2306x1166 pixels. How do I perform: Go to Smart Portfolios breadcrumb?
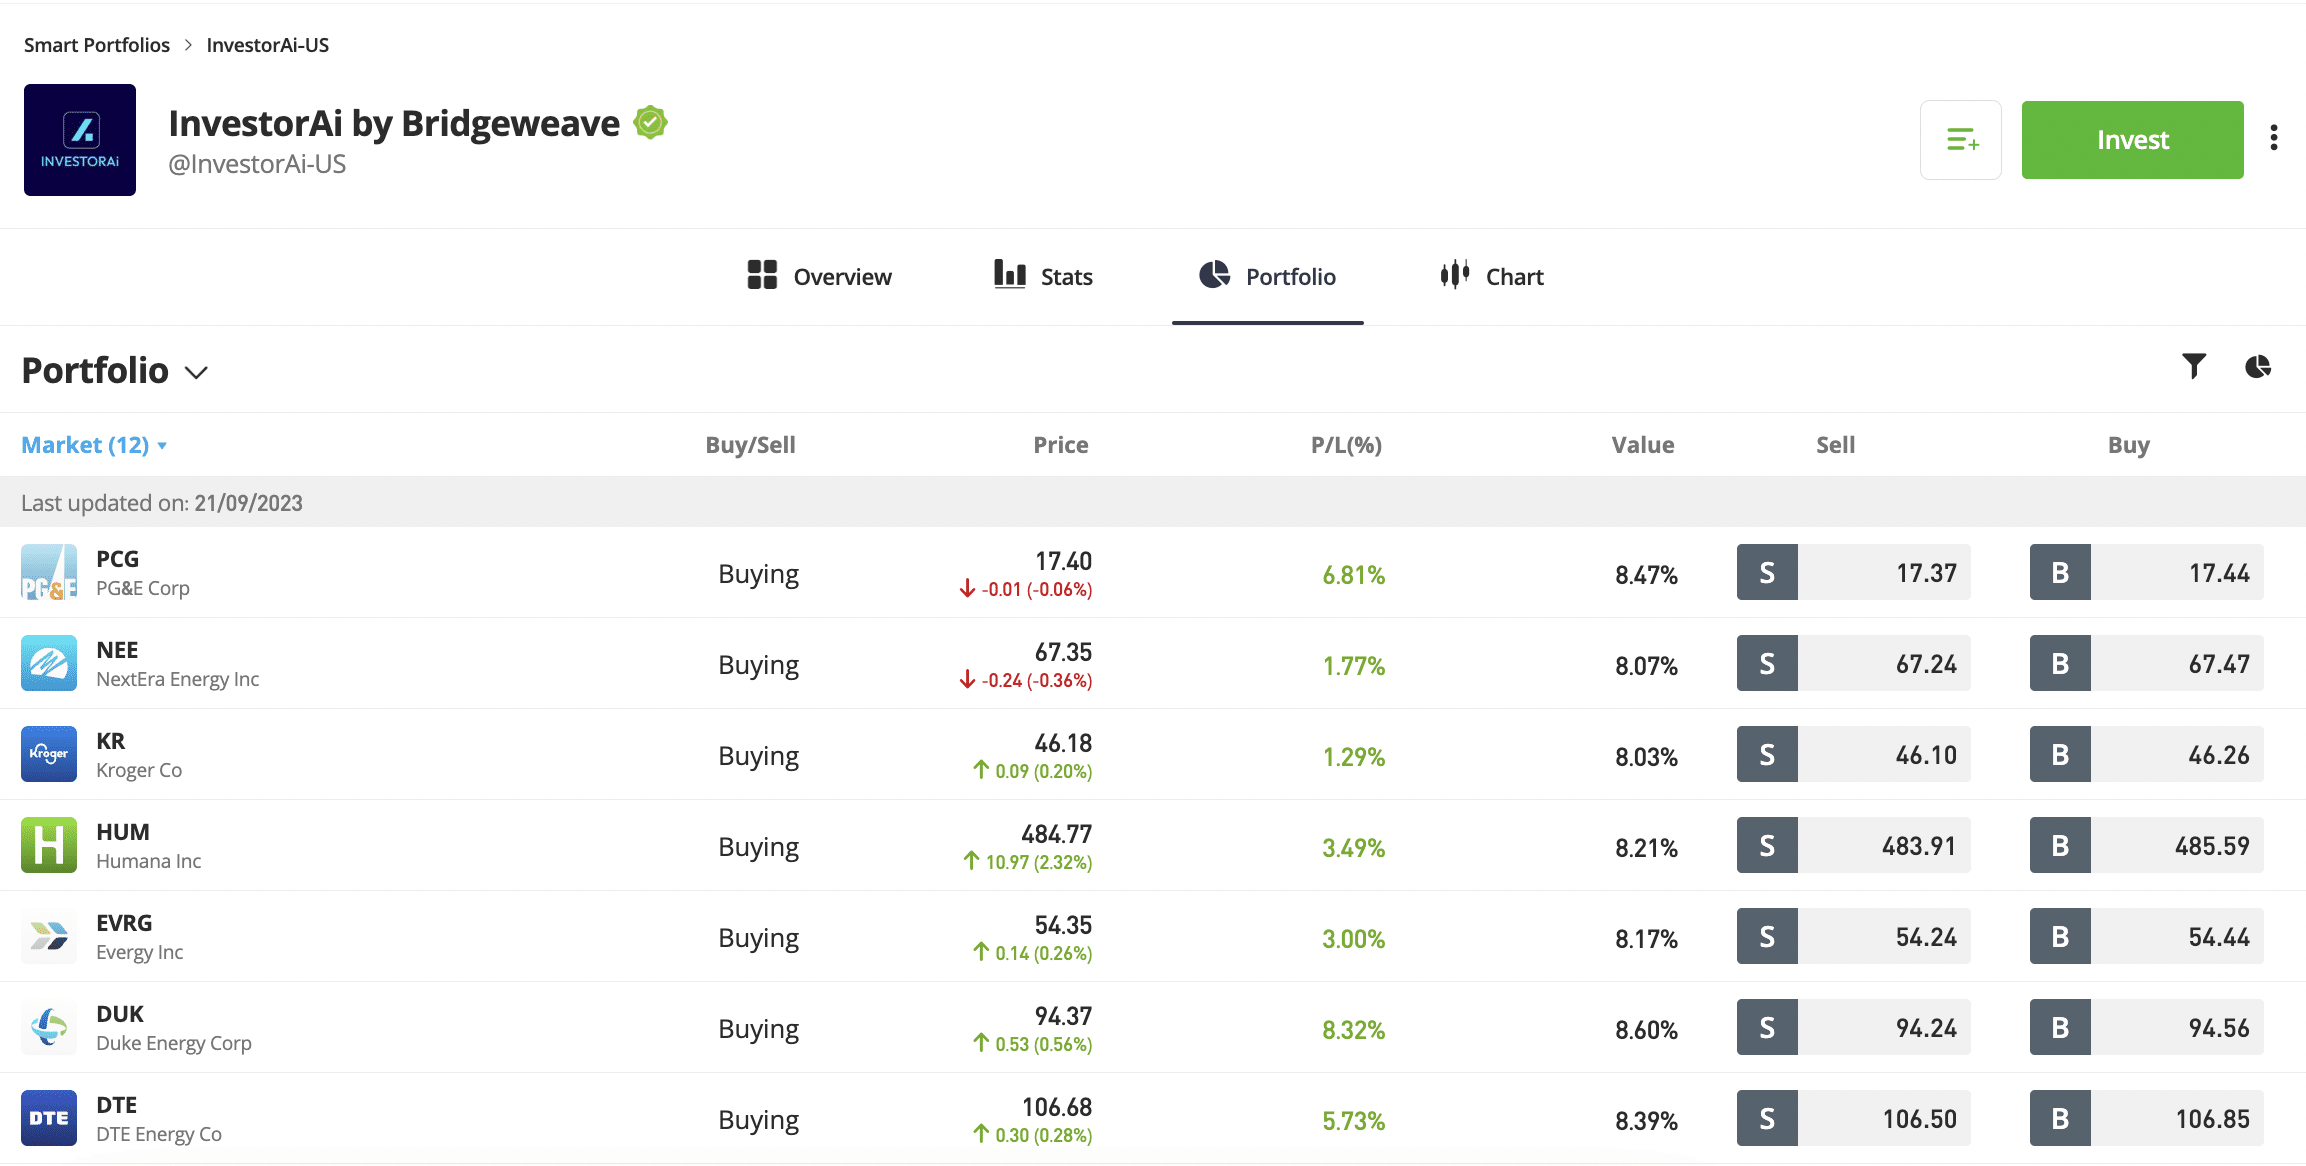pyautogui.click(x=97, y=45)
